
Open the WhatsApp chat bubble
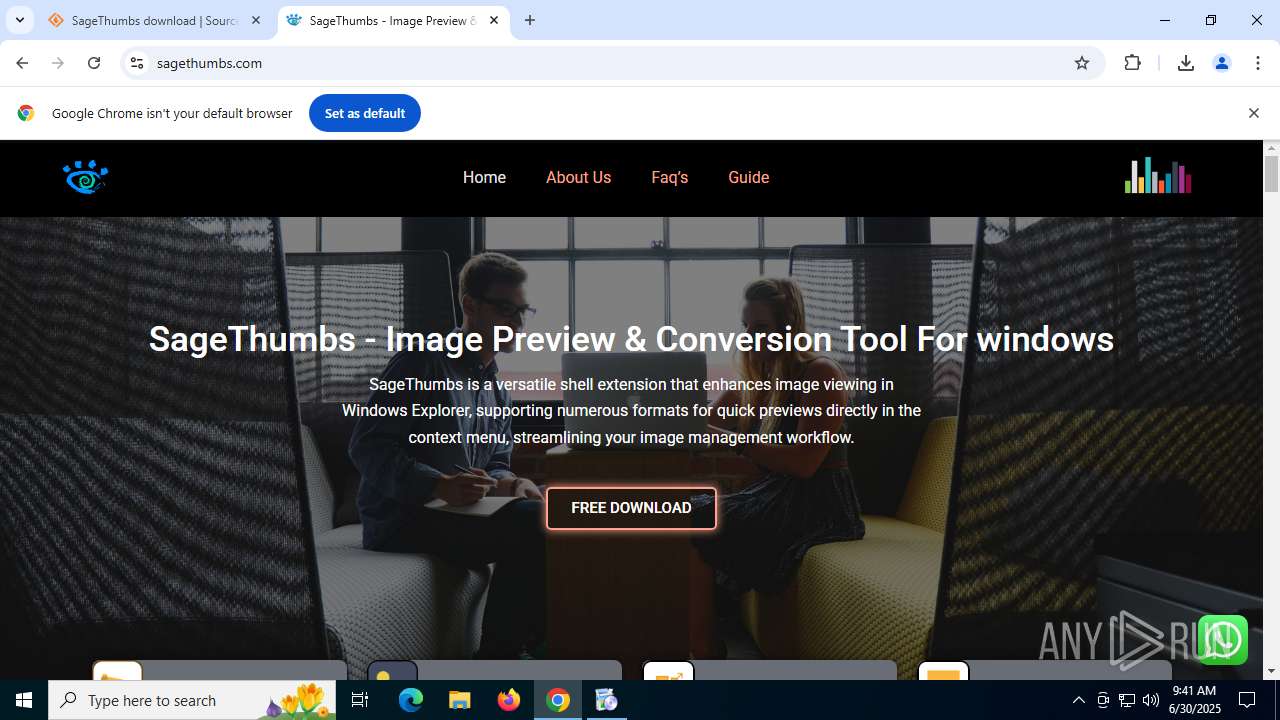[1222, 640]
